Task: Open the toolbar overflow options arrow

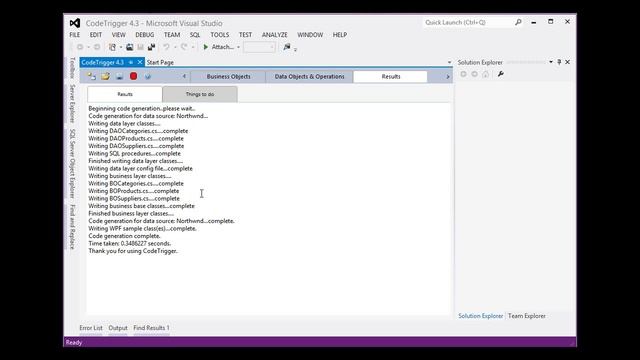Action: coord(296,49)
